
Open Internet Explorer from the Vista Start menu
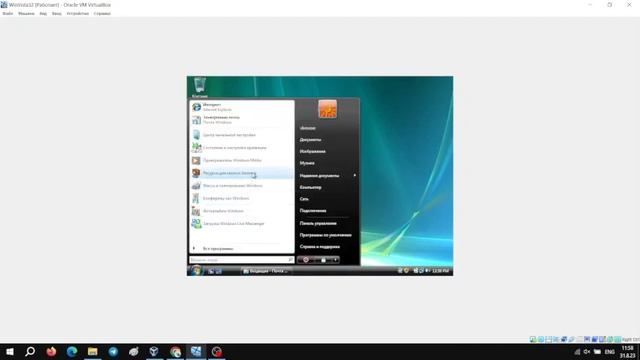pyautogui.click(x=242, y=107)
